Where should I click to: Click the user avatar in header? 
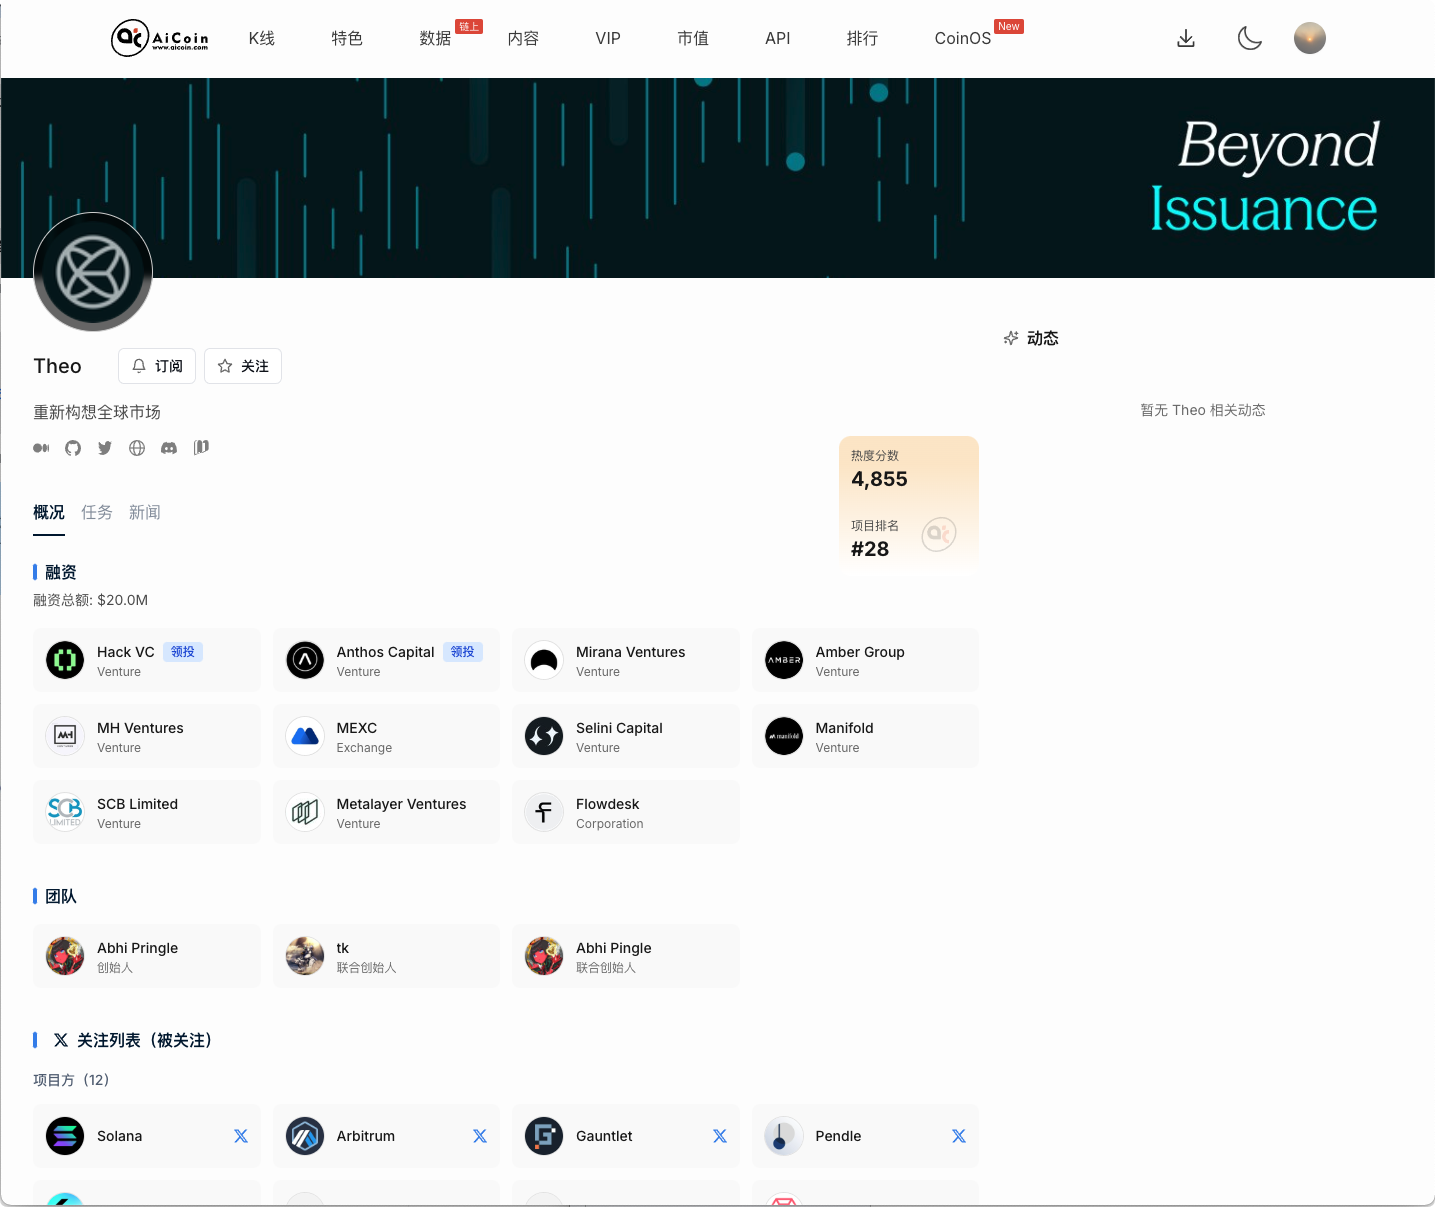click(x=1309, y=38)
